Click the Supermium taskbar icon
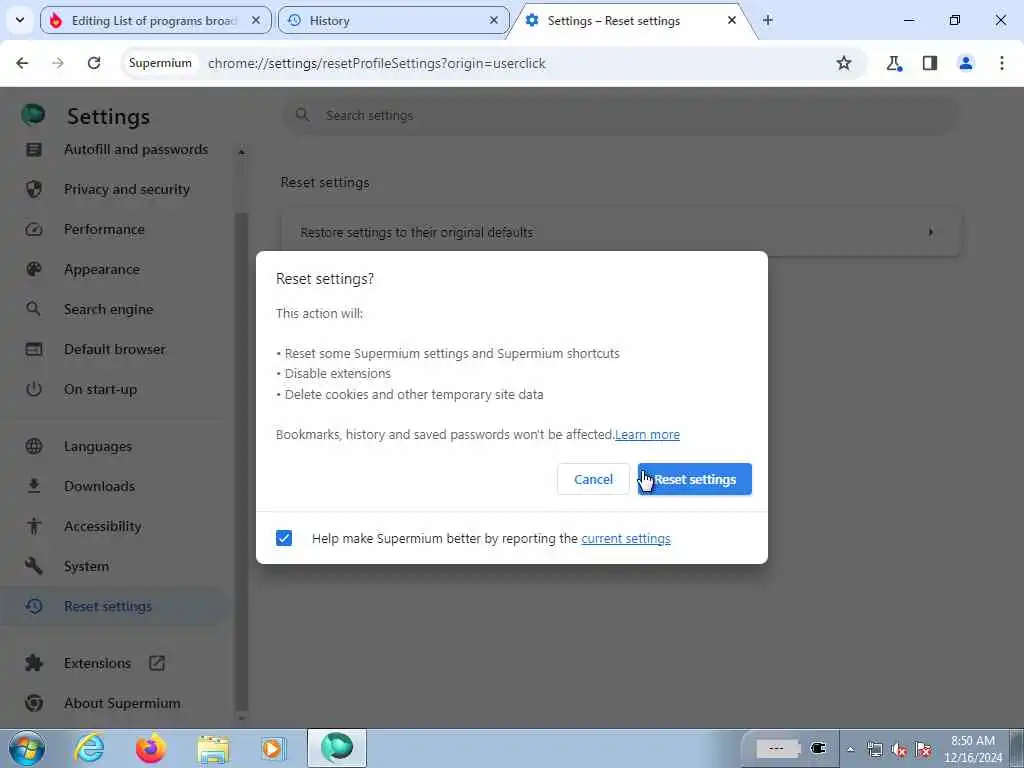1024x768 pixels. pos(337,748)
